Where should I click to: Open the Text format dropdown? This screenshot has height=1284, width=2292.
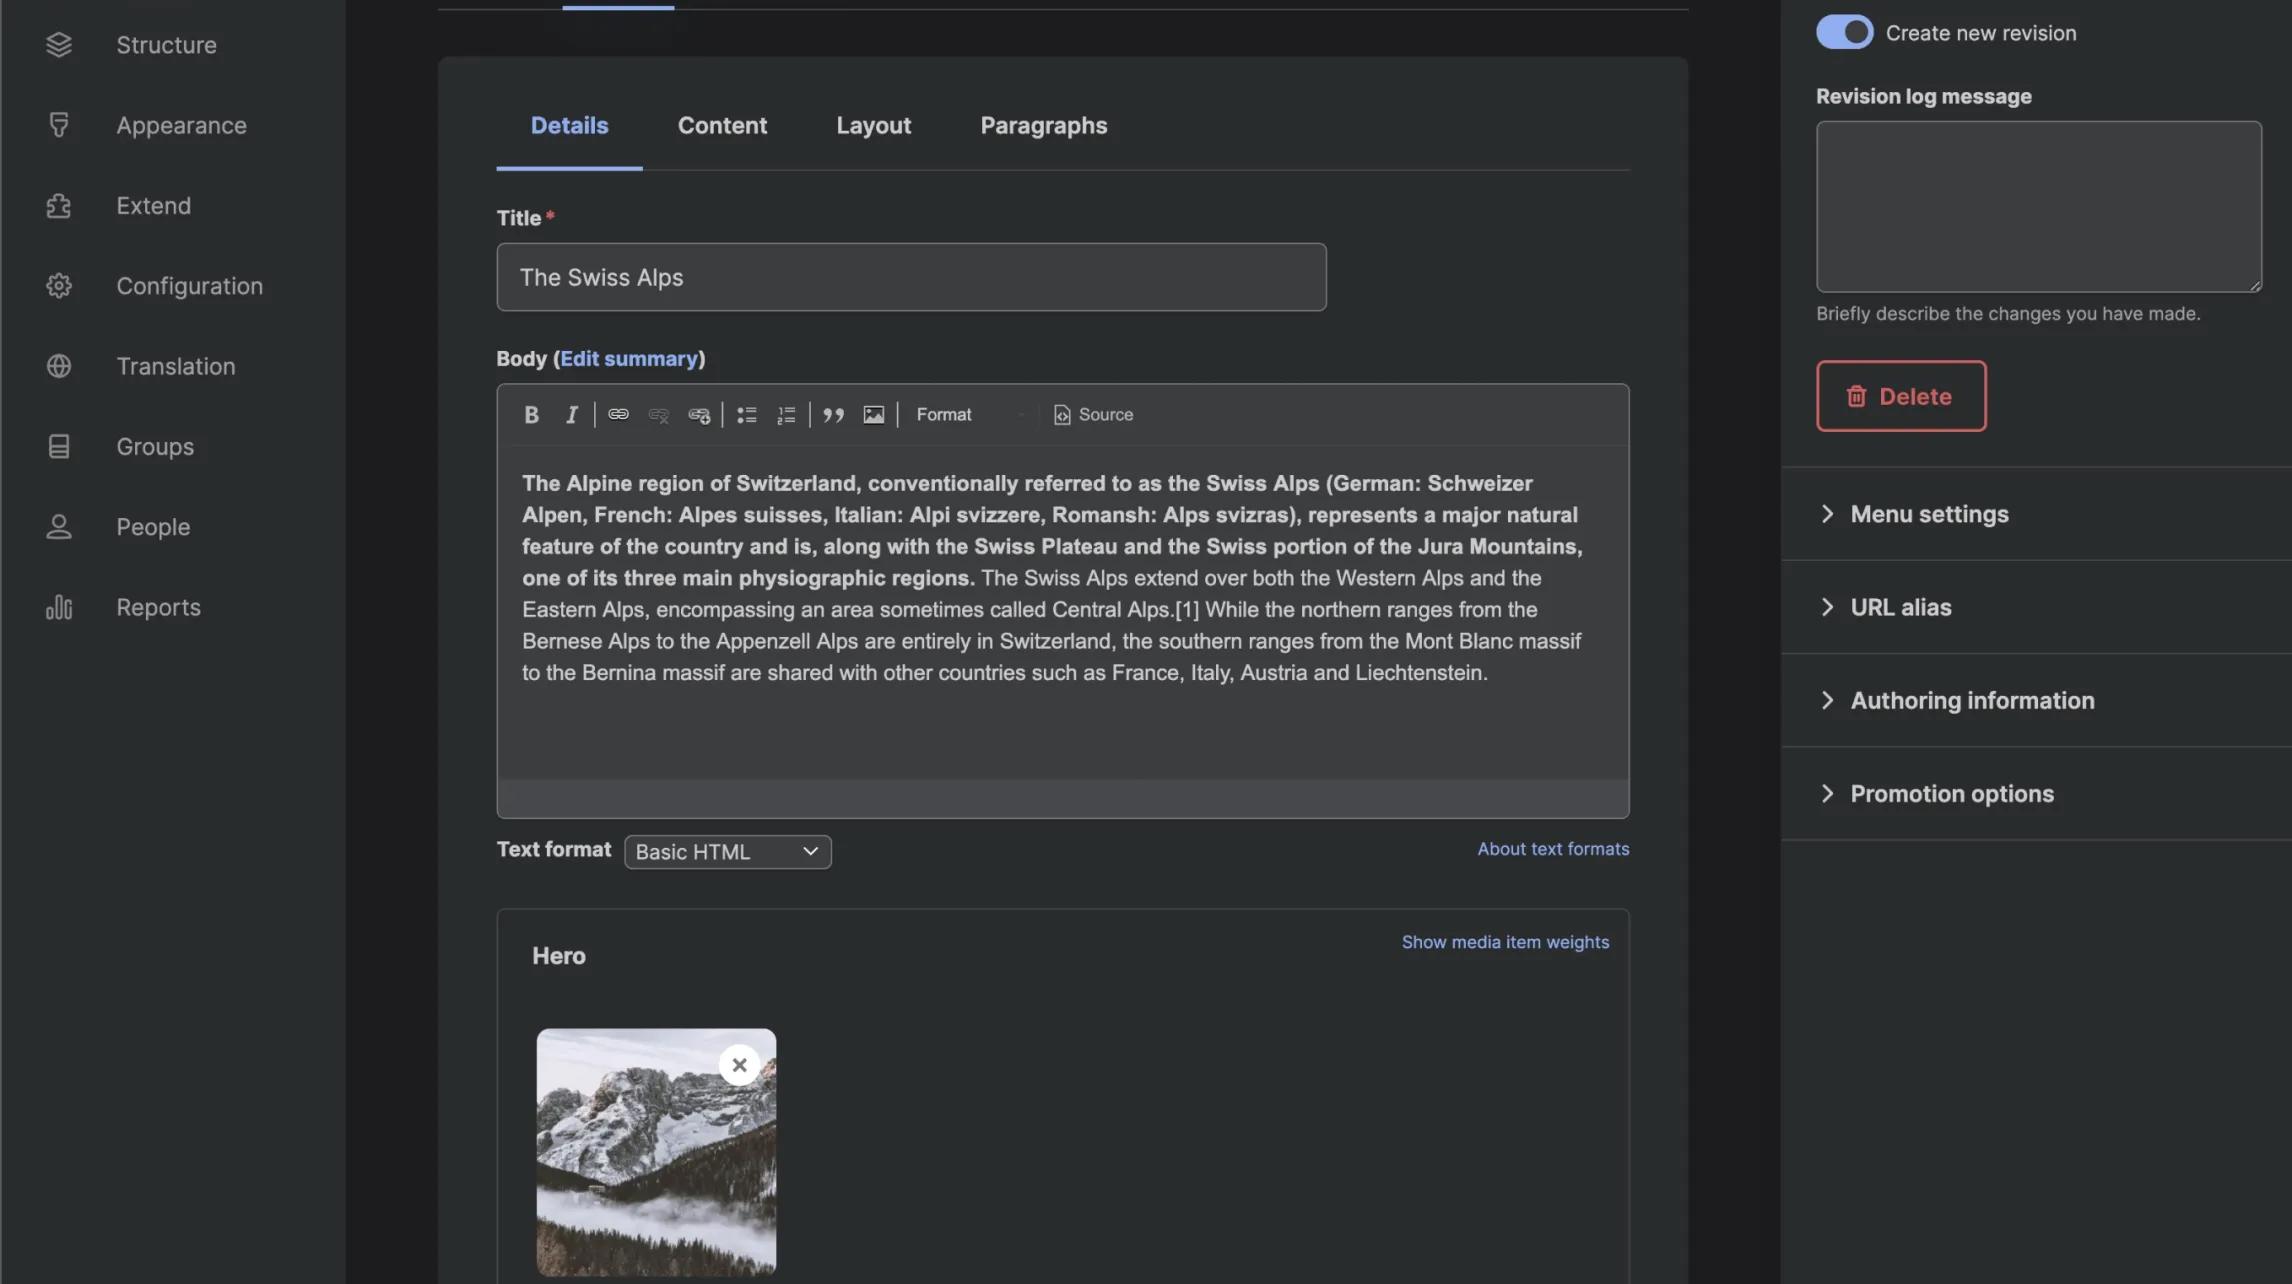(x=727, y=852)
